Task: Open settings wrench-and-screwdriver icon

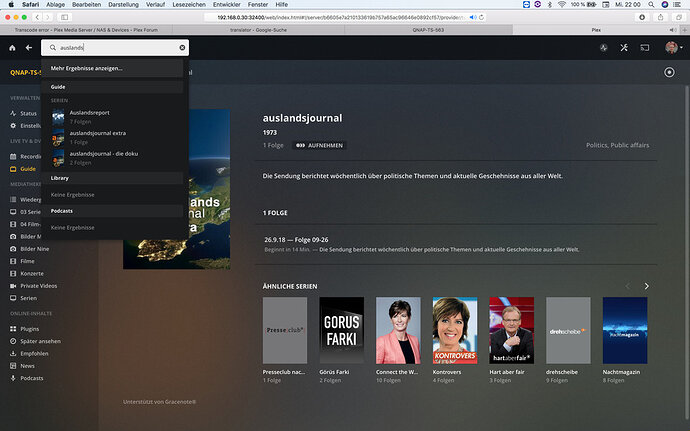Action: [x=624, y=48]
